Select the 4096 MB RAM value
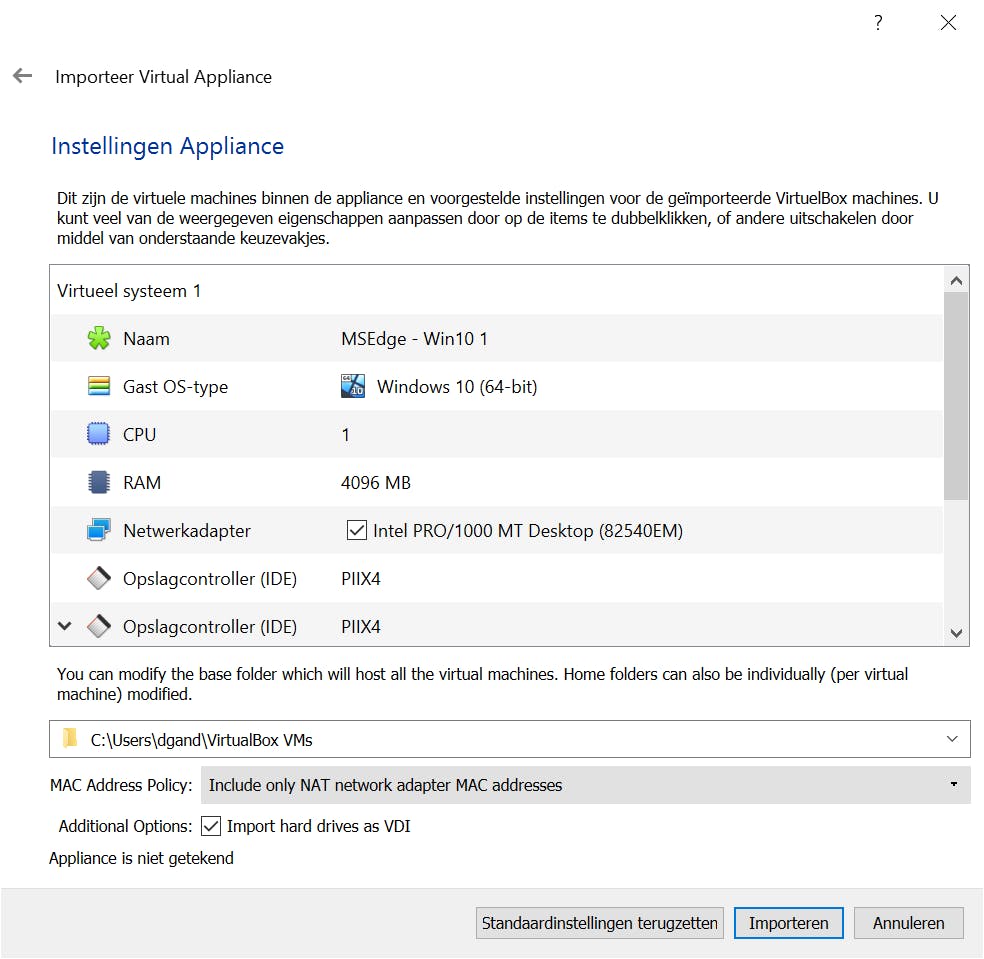 point(375,483)
